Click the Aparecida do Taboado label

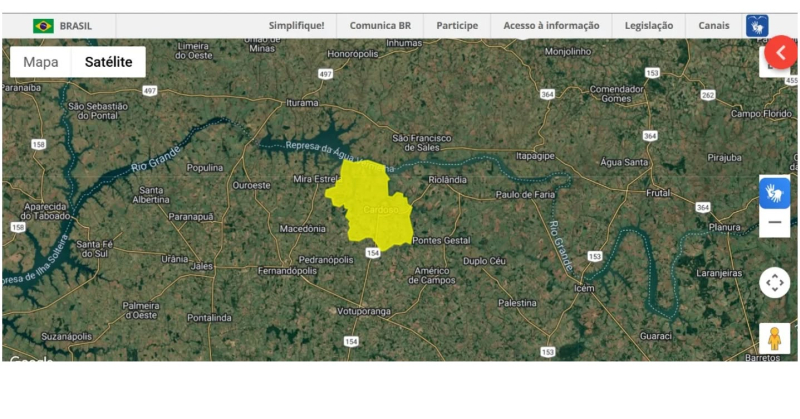[x=46, y=211]
